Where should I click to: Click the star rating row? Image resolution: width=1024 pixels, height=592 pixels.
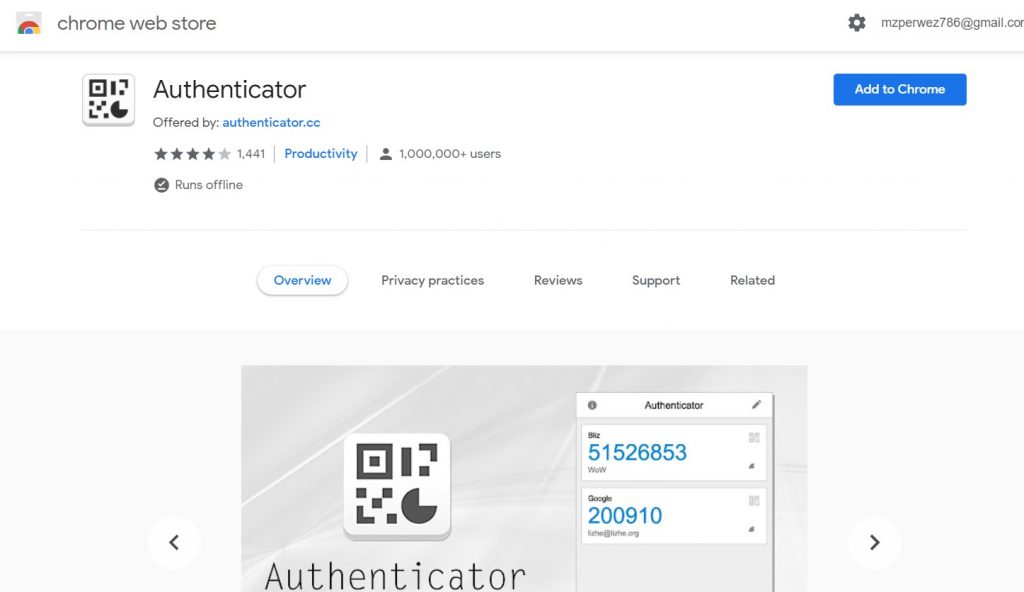(x=193, y=154)
